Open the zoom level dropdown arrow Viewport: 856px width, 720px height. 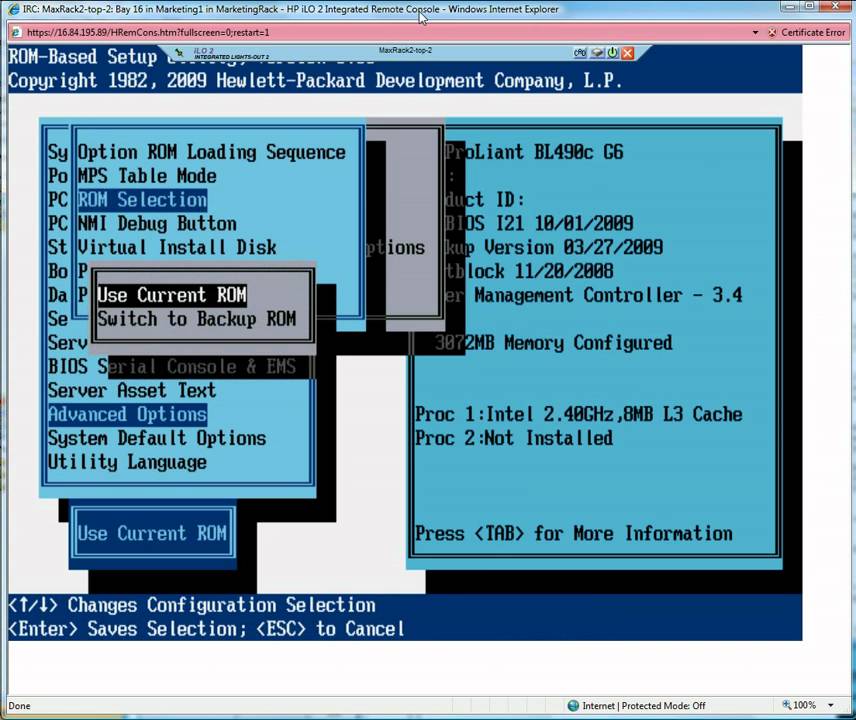[x=830, y=705]
